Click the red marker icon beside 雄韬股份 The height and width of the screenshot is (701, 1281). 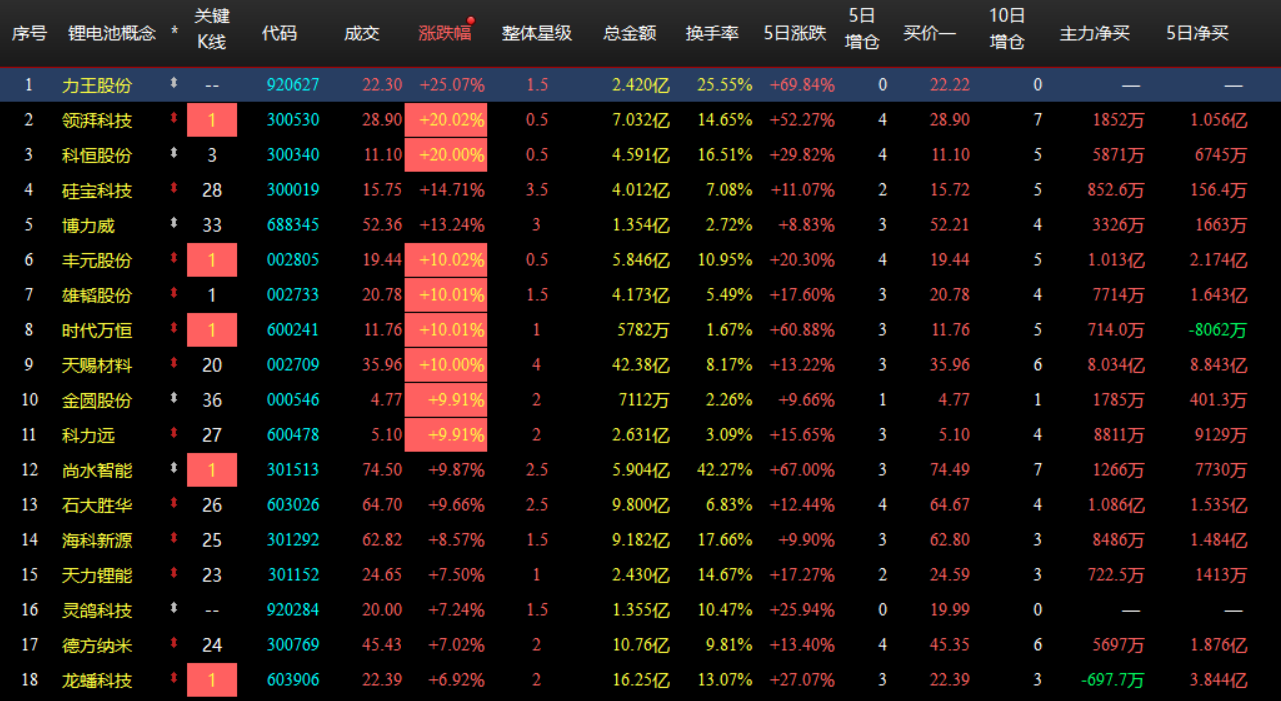[x=175, y=294]
